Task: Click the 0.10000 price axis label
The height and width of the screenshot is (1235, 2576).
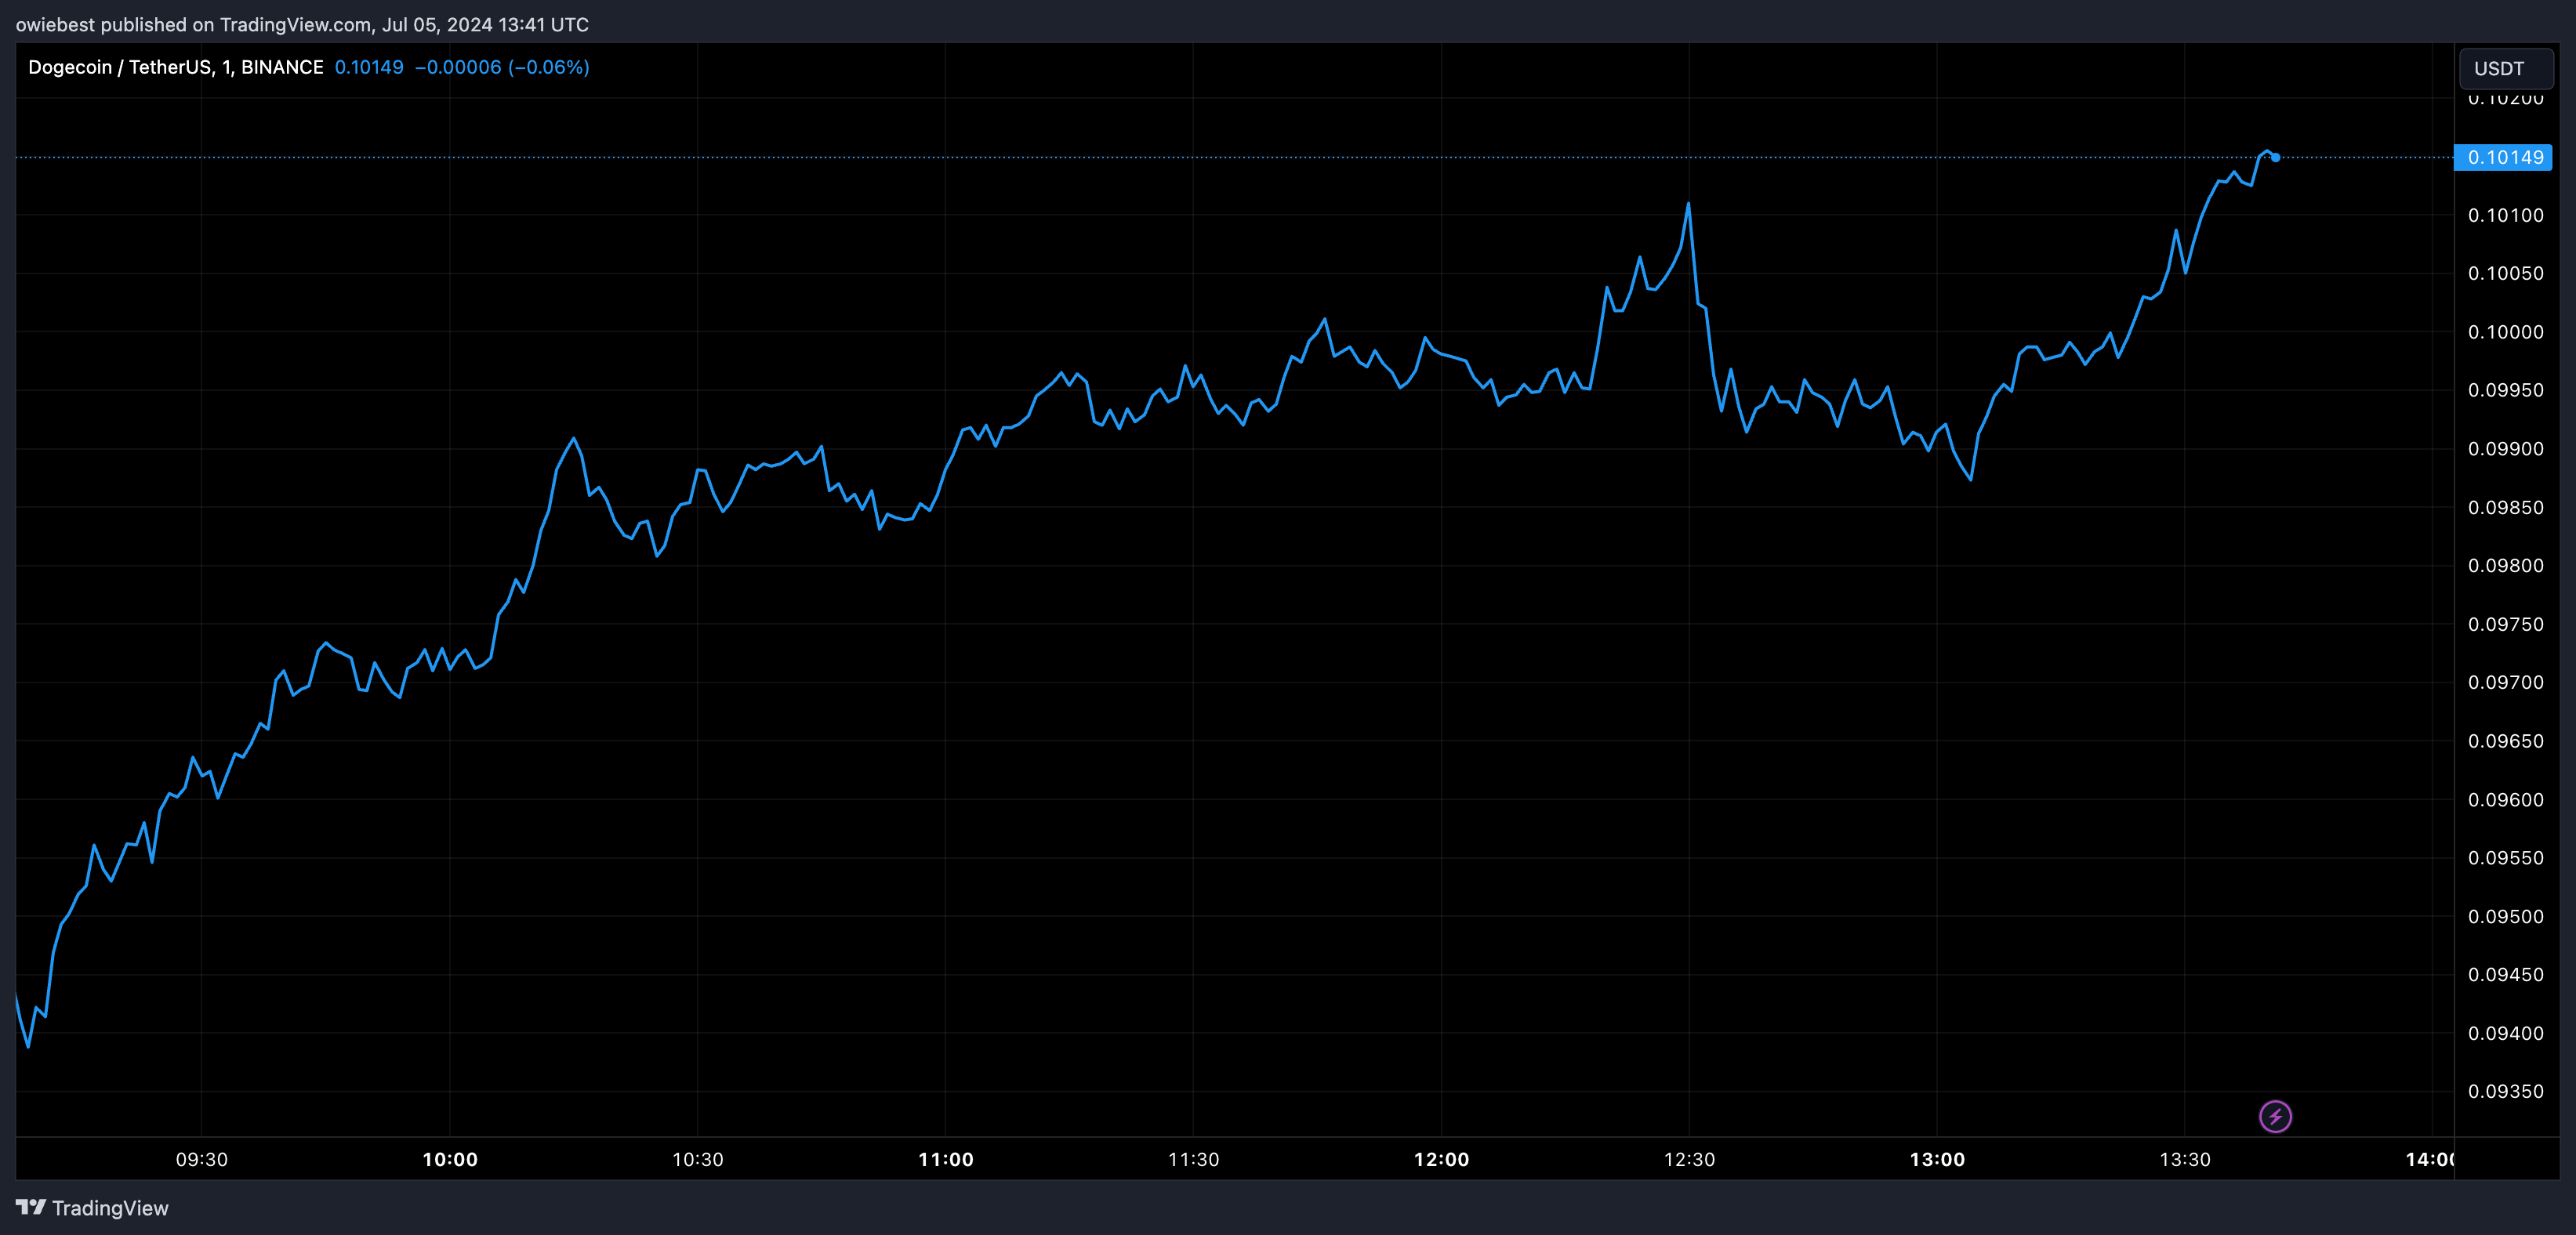Action: tap(2505, 332)
